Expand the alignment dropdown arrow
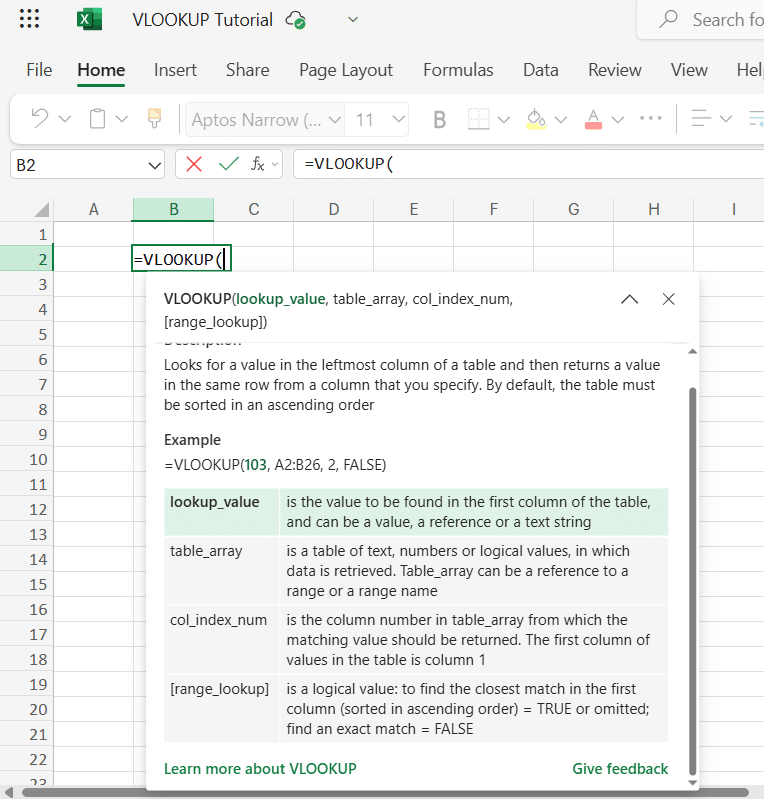Screen dimensions: 764x799 (x=726, y=119)
